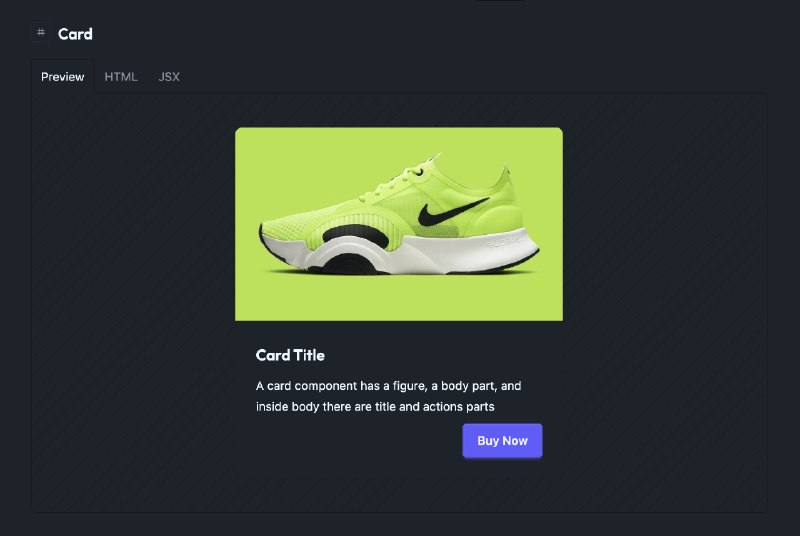This screenshot has height=536, width=800.
Task: Click the Card Title heading
Action: coord(290,355)
